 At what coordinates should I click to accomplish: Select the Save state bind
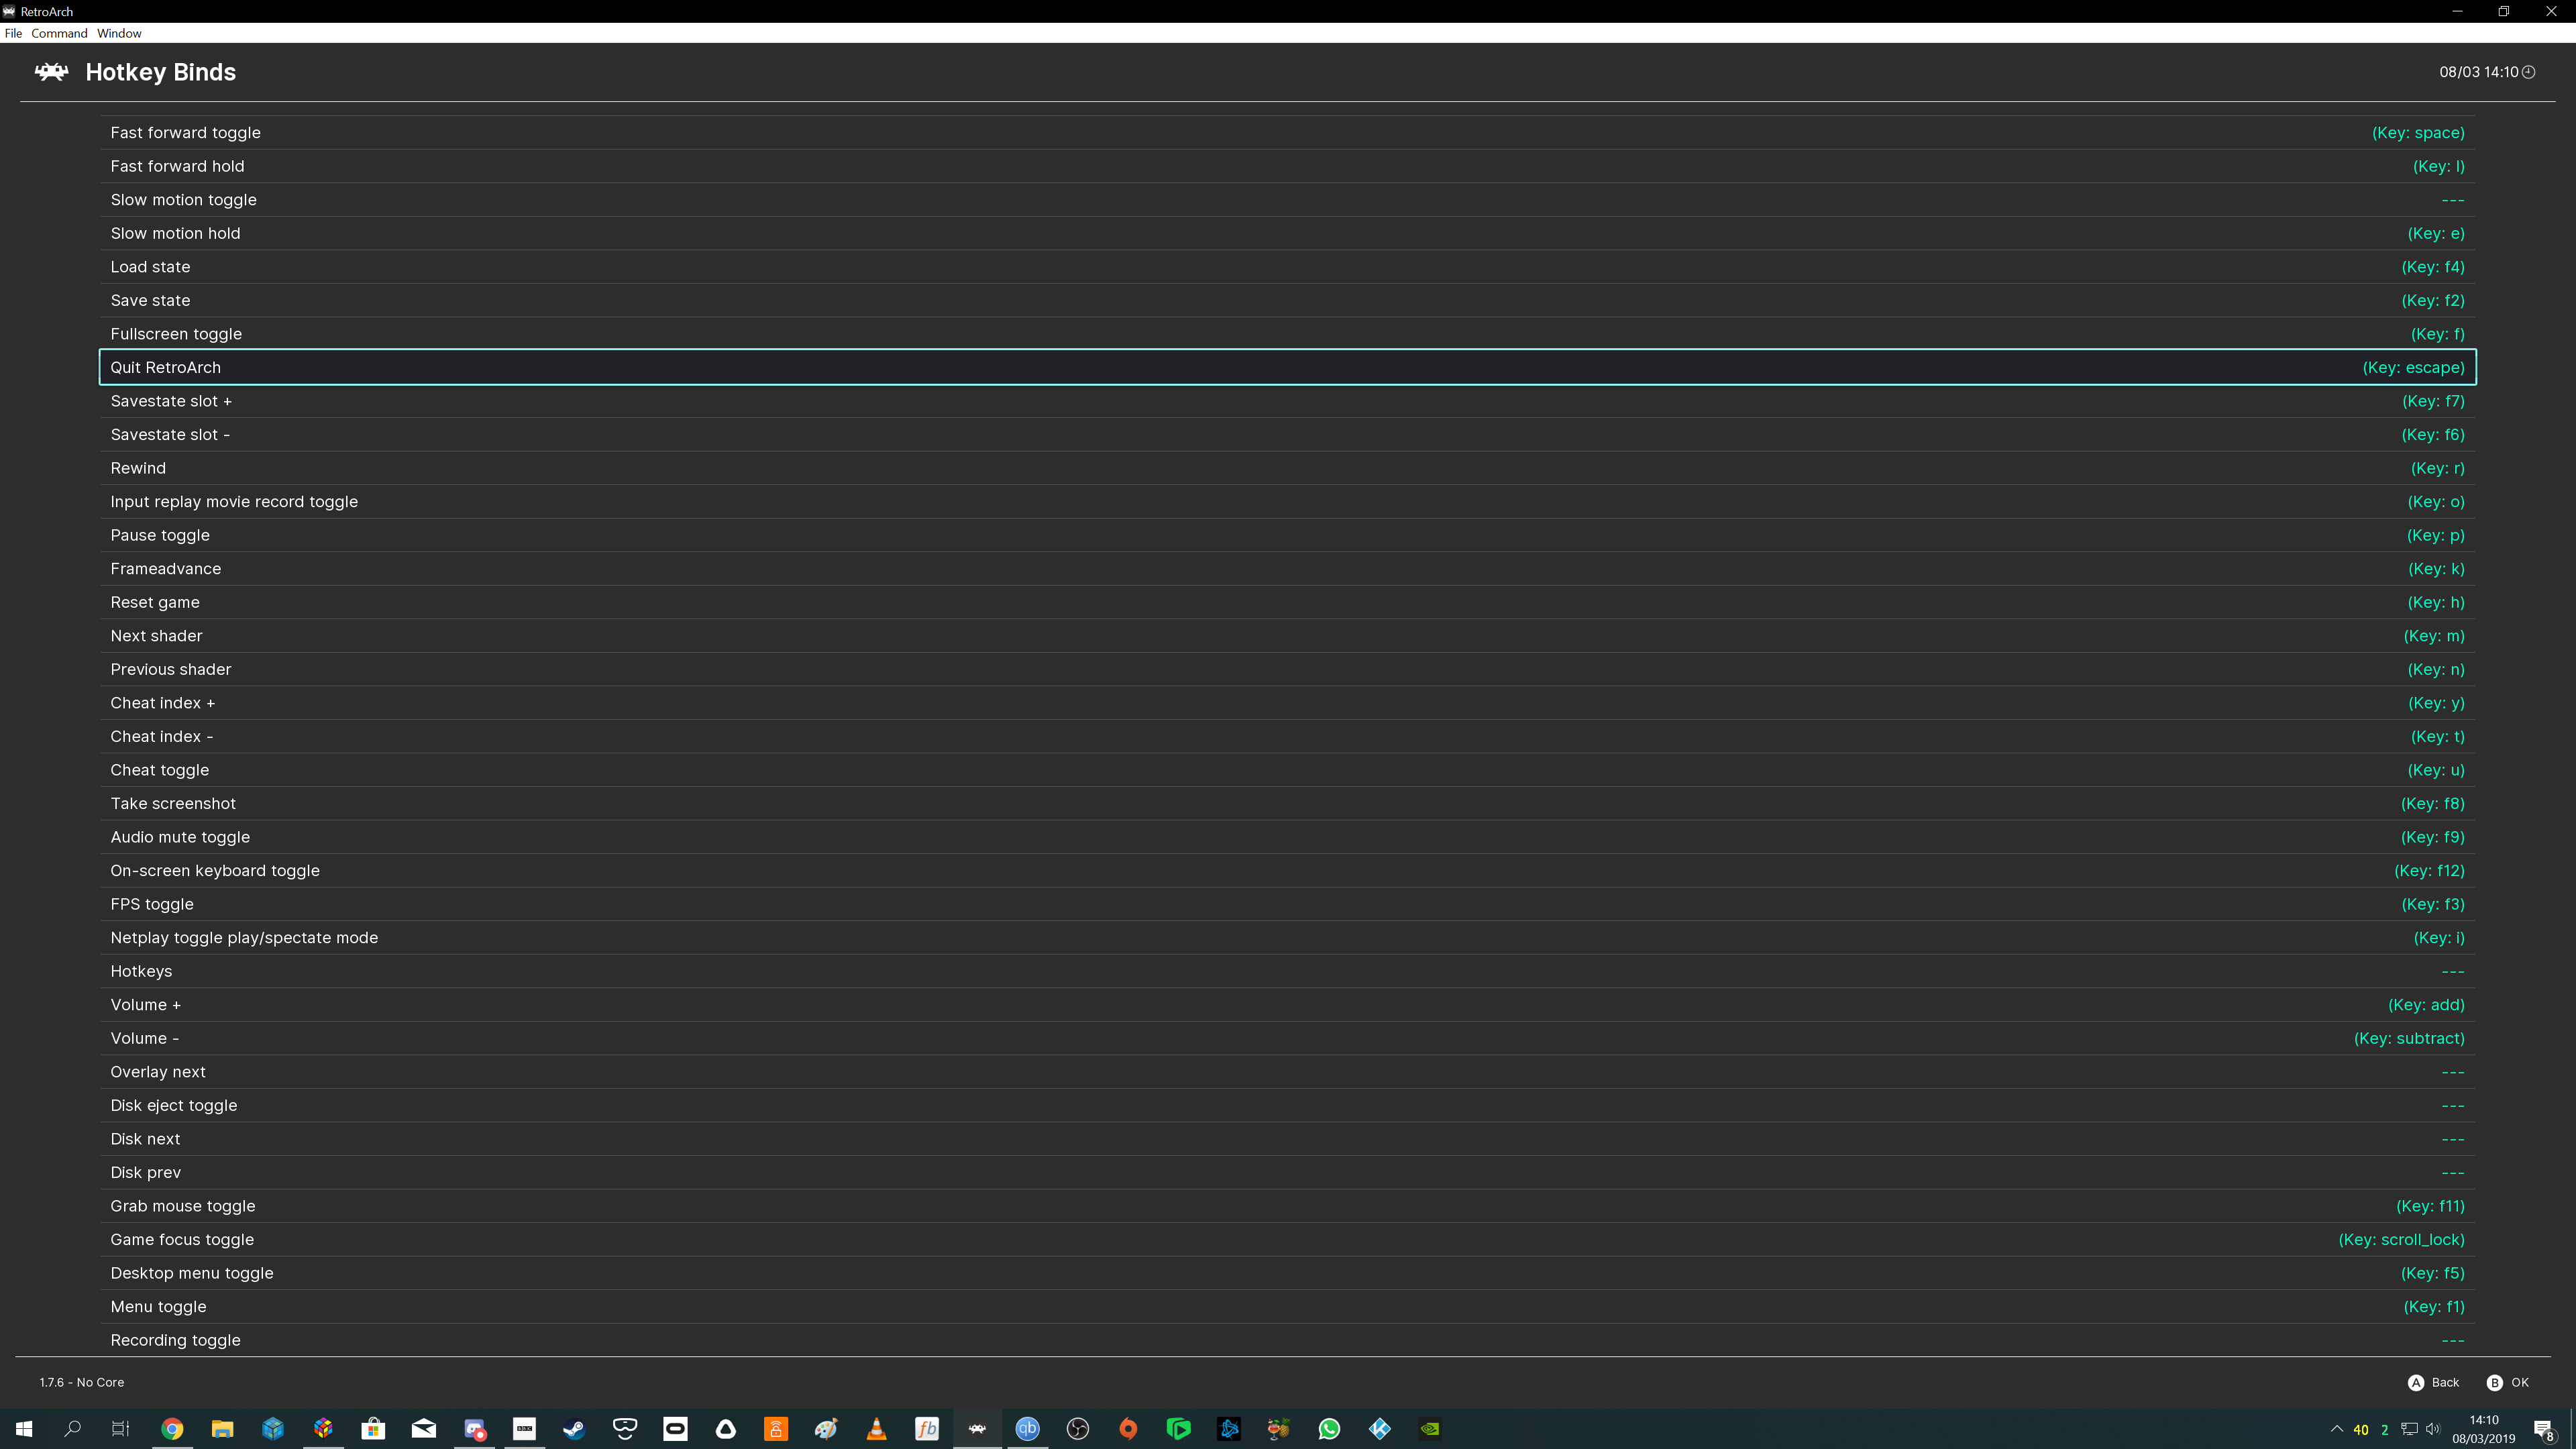pos(1288,300)
